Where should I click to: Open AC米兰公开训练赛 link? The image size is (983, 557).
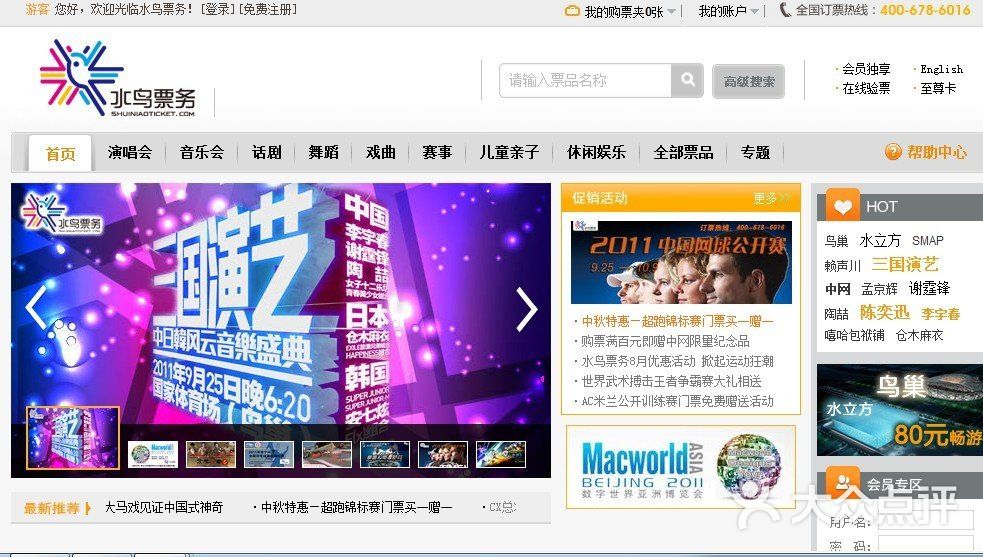point(677,401)
